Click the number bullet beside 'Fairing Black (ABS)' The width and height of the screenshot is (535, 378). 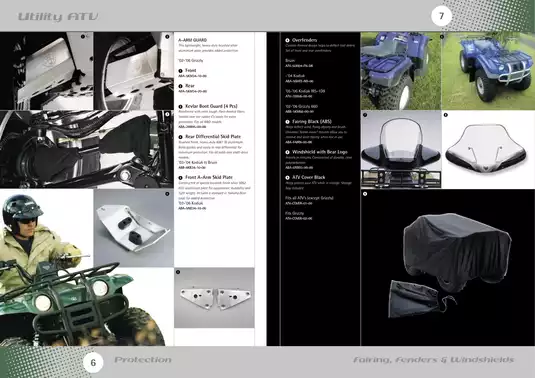287,122
